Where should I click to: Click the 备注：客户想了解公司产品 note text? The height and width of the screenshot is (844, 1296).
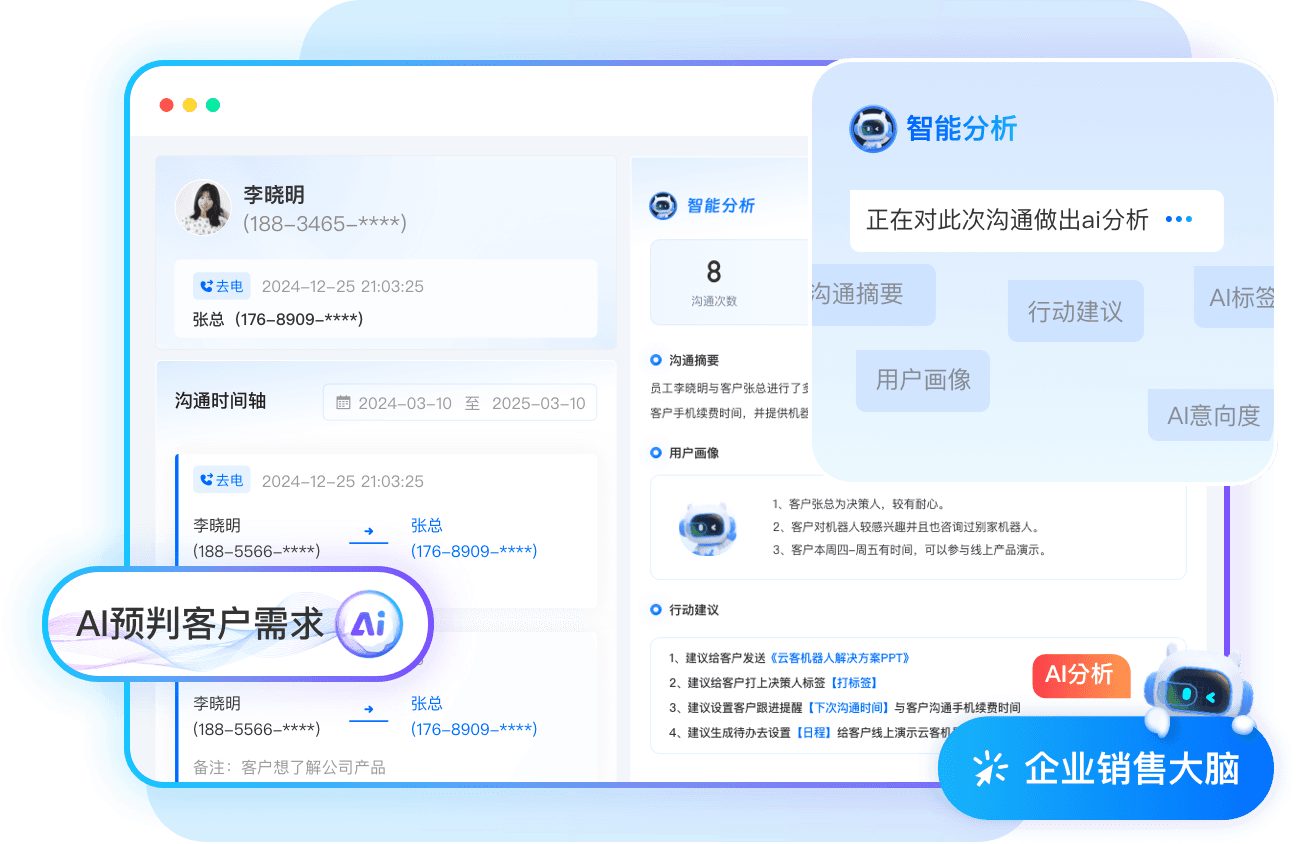(289, 767)
